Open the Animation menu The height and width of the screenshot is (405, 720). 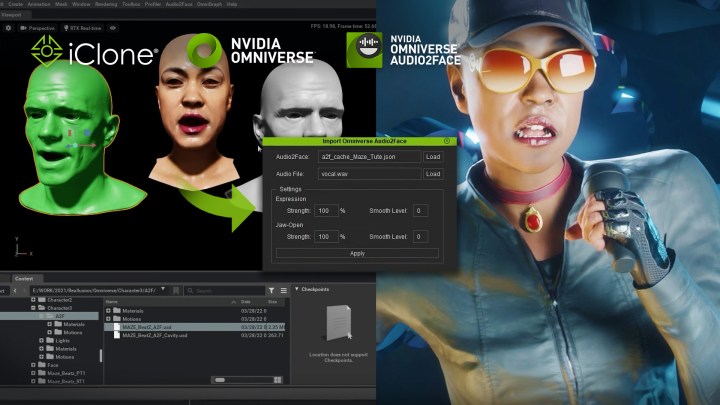click(x=39, y=4)
